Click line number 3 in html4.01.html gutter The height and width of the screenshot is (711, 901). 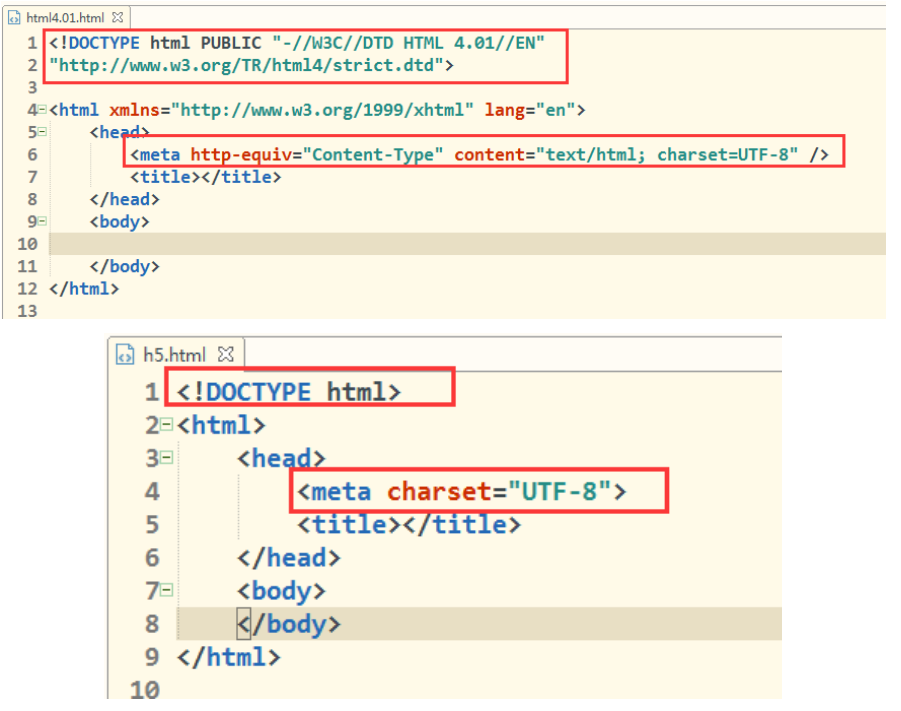(32, 87)
